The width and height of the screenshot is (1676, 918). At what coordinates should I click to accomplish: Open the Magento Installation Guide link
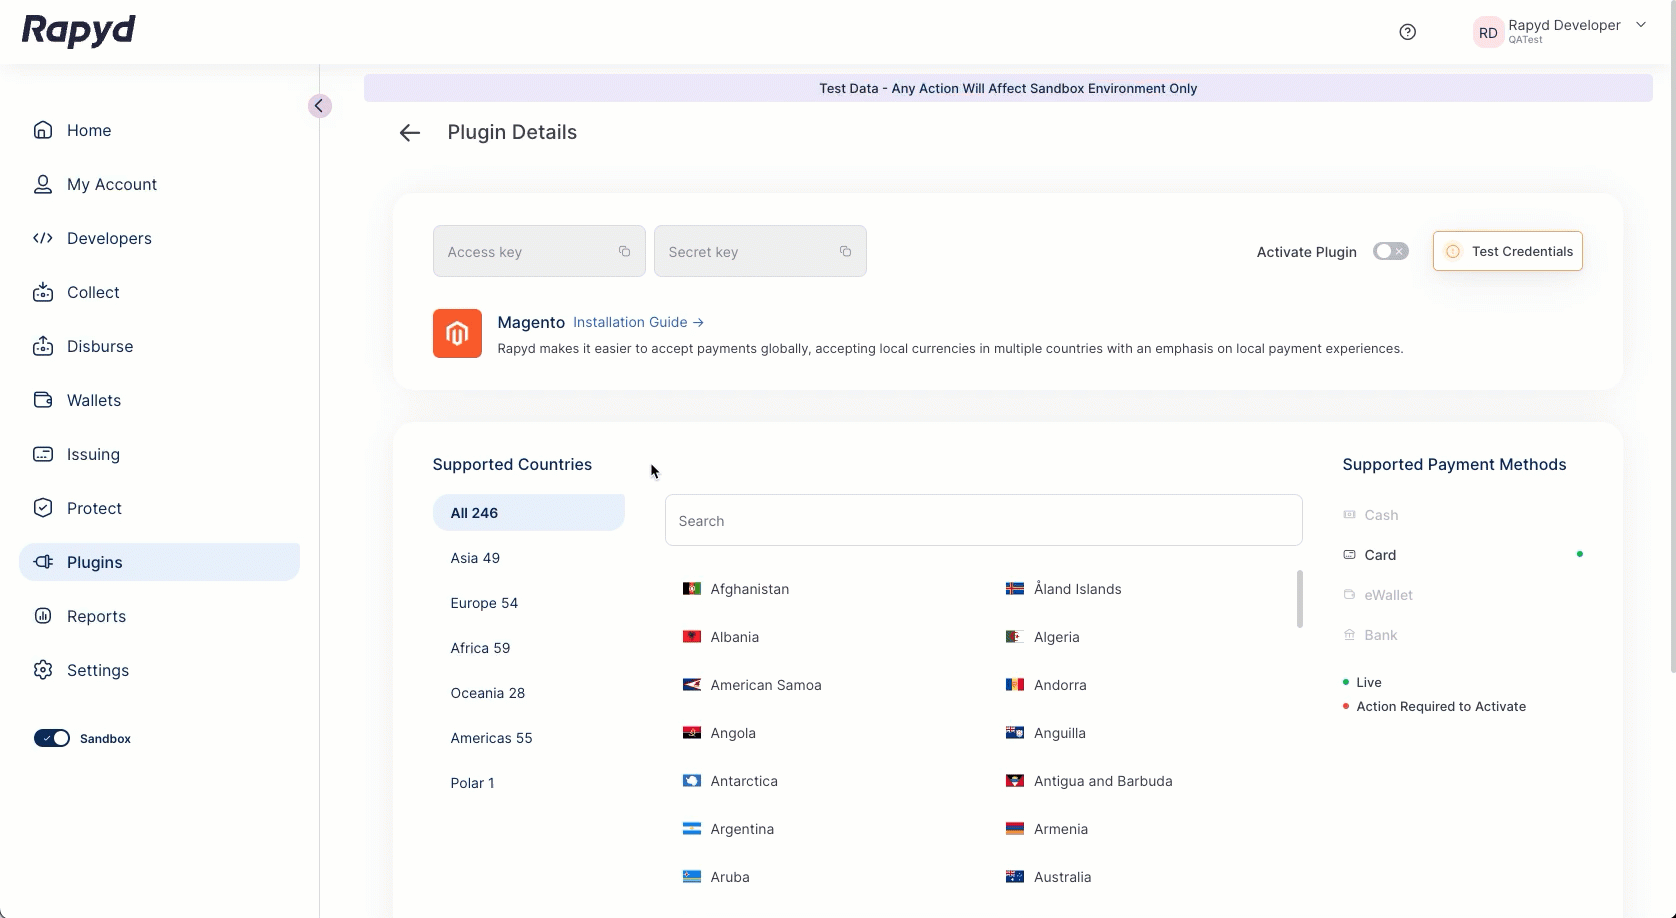point(638,322)
